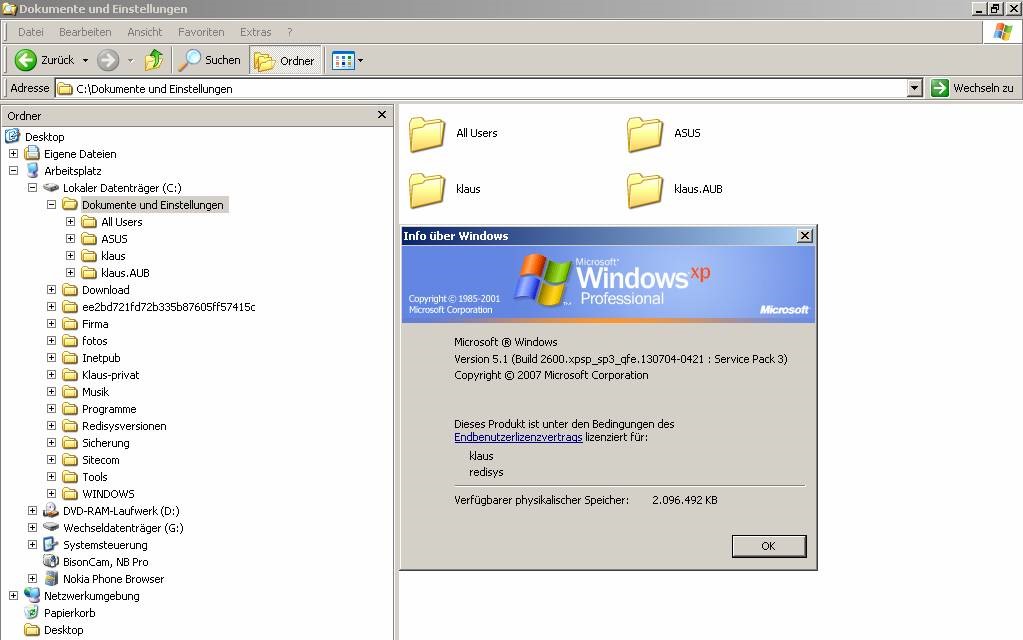Select Musik folder in tree
The height and width of the screenshot is (640, 1023).
[95, 392]
